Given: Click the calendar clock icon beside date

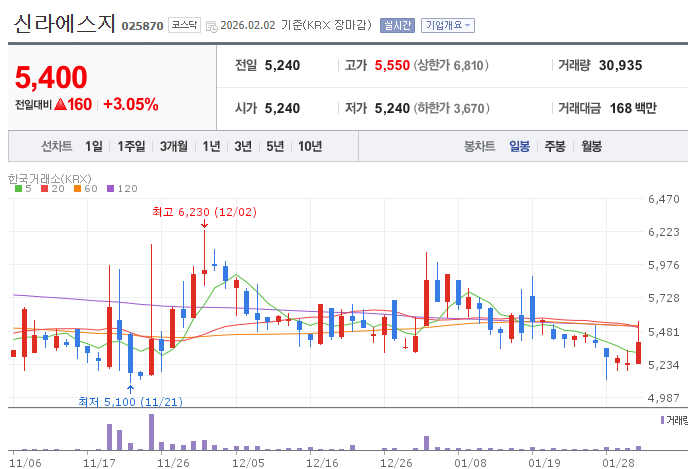Looking at the screenshot, I should (211, 26).
